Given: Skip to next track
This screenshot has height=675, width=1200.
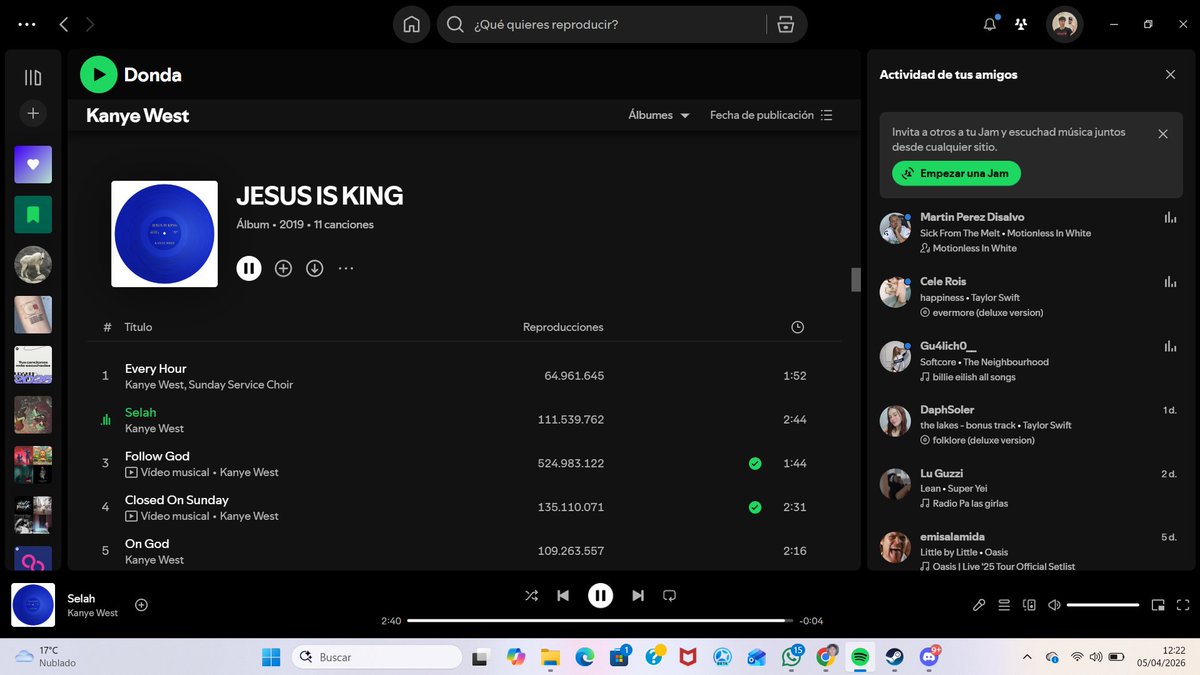Looking at the screenshot, I should point(638,596).
